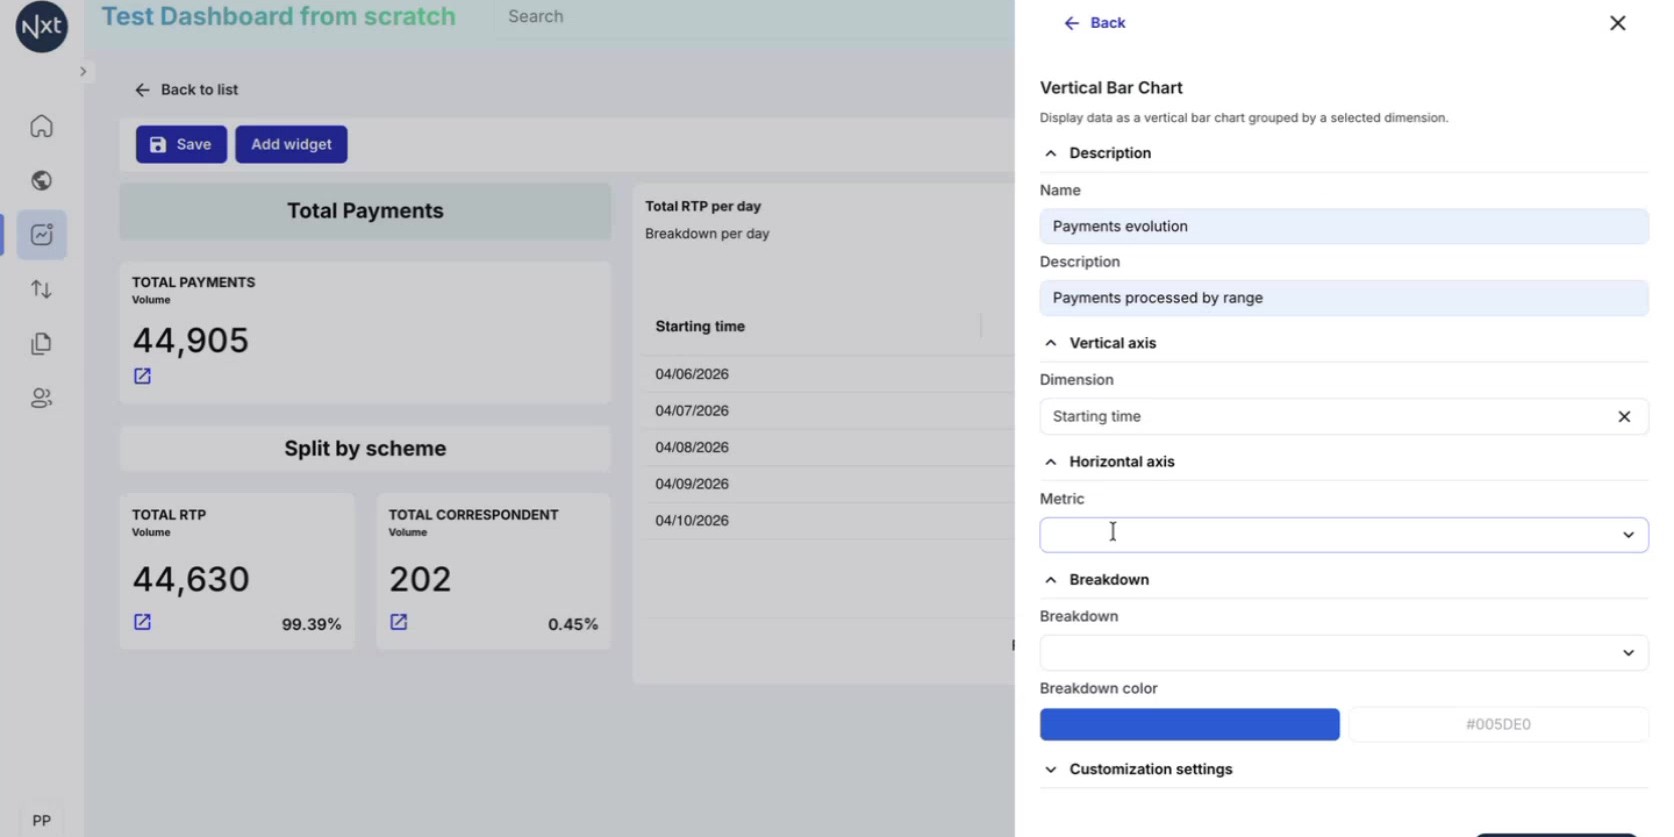Expand the Customization settings section
1674x837 pixels.
point(1050,770)
